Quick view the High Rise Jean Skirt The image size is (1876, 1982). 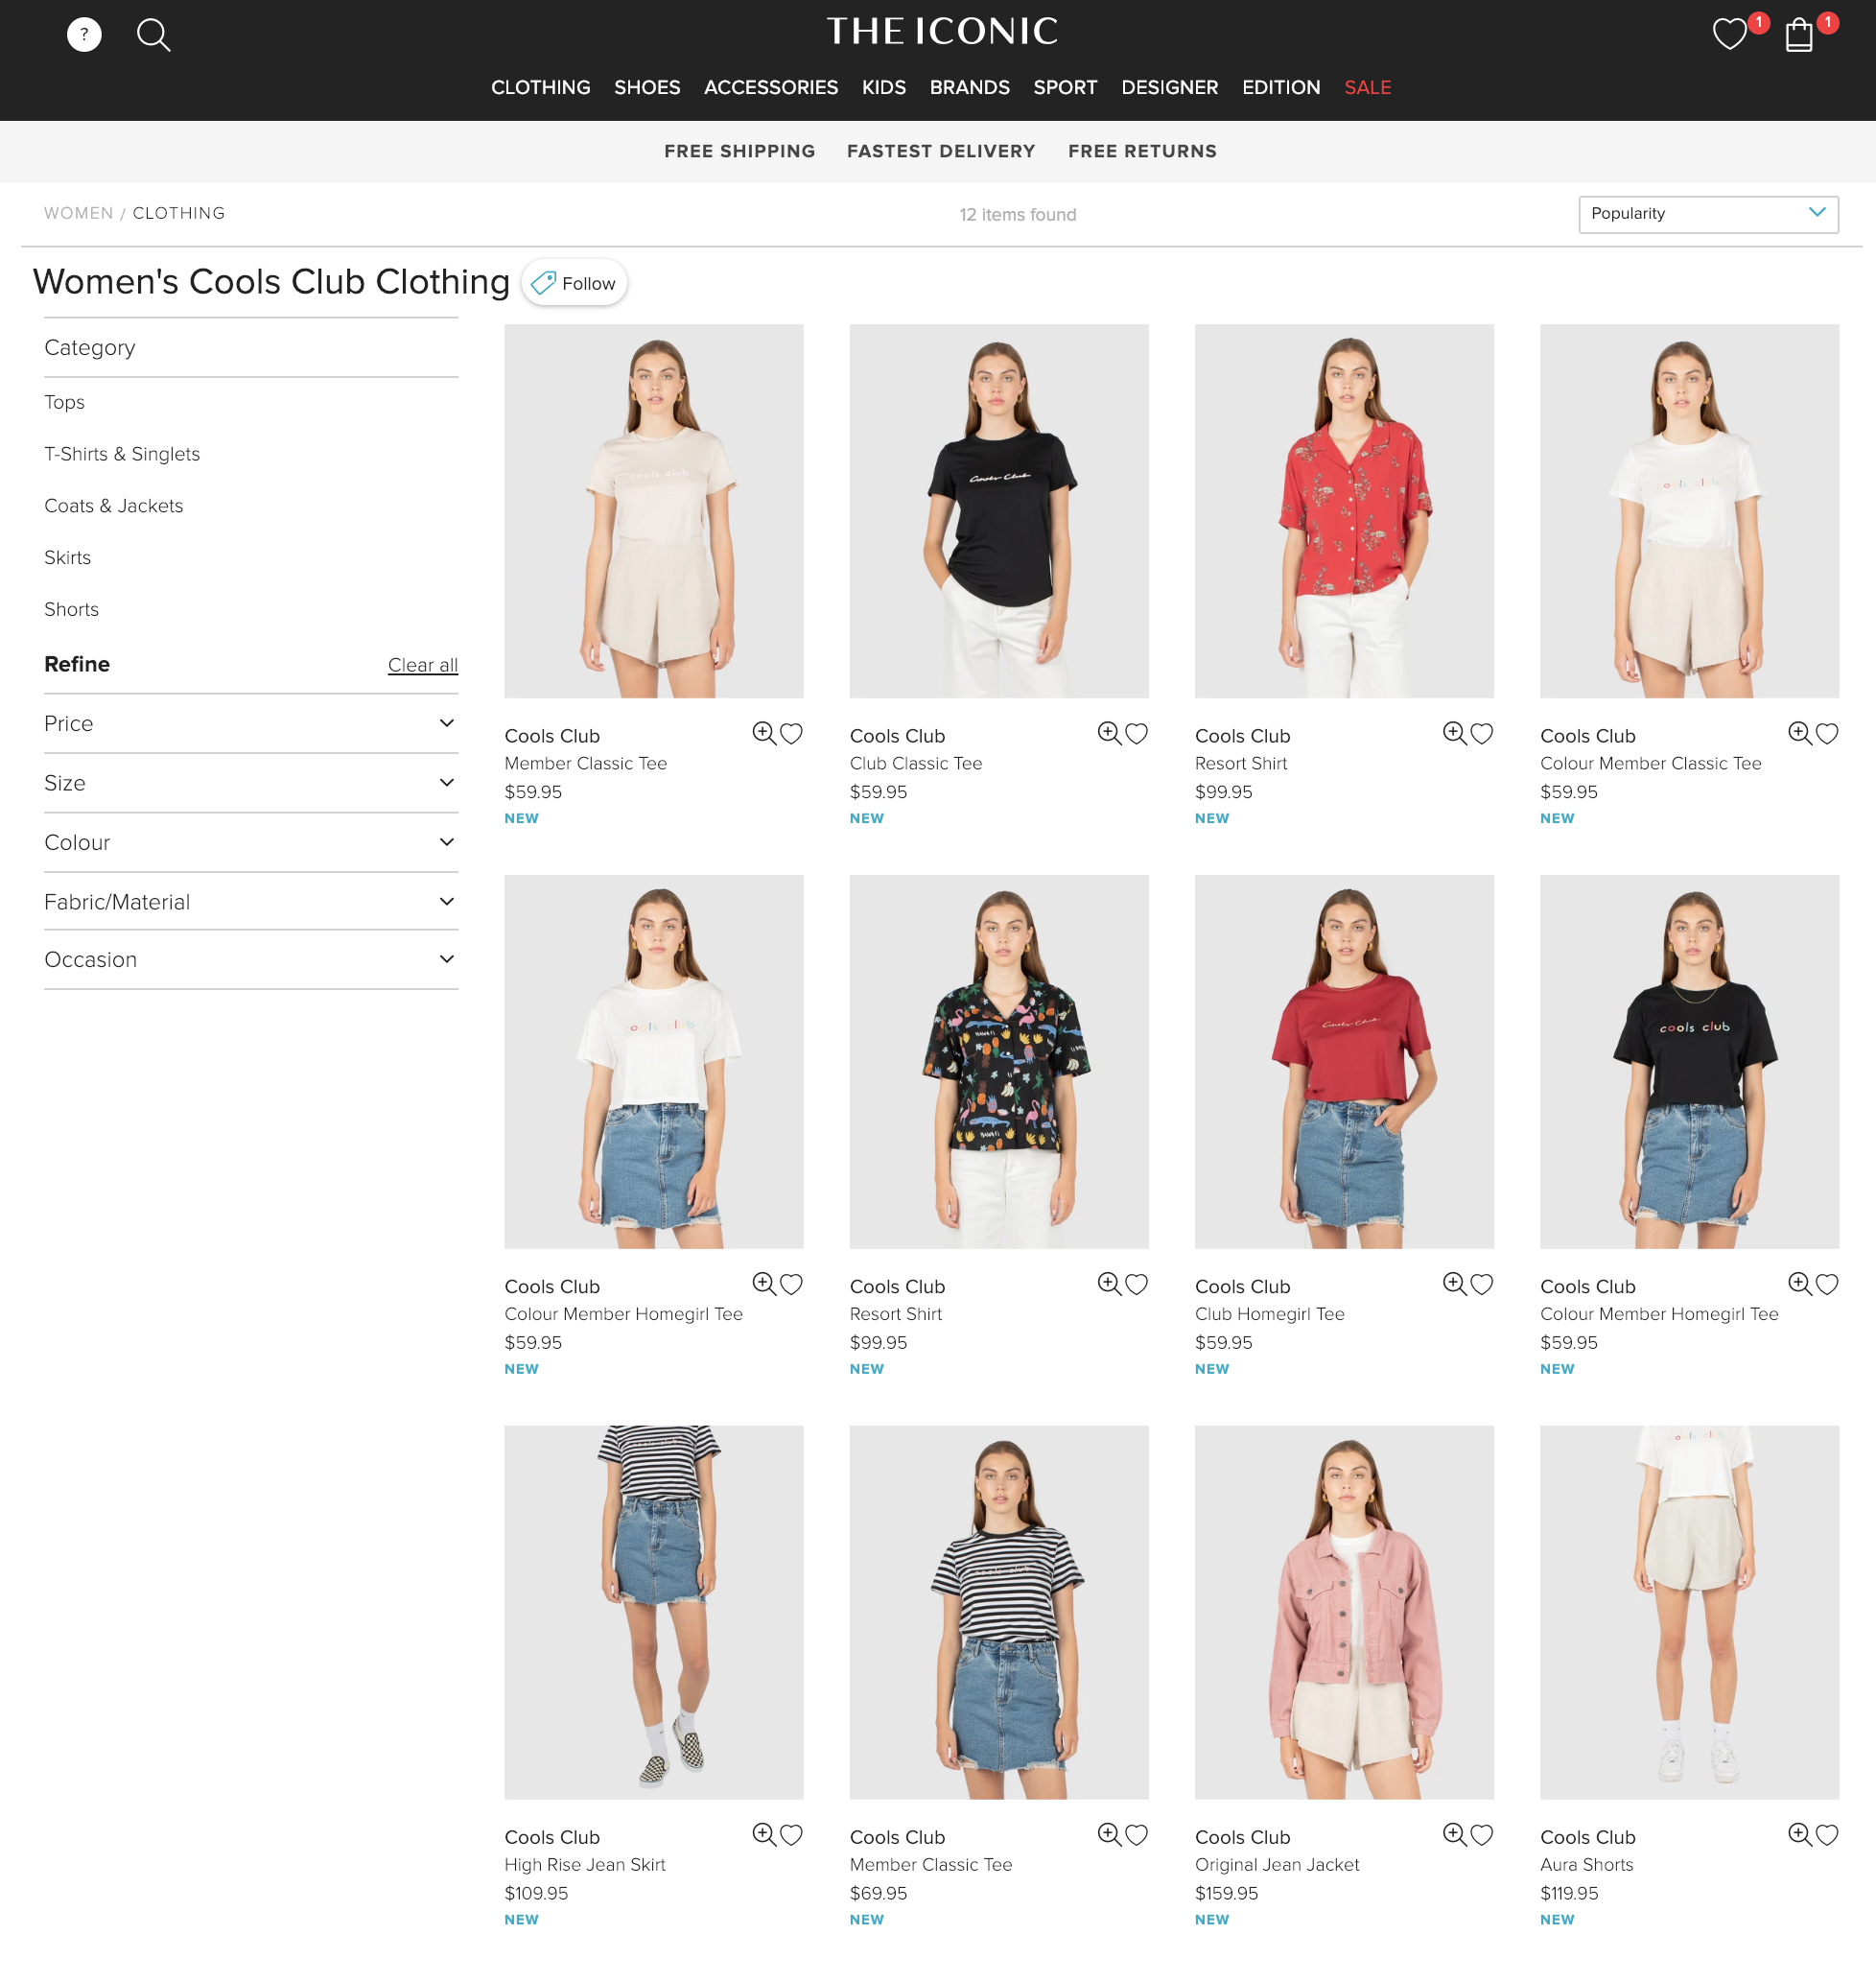(x=764, y=1833)
